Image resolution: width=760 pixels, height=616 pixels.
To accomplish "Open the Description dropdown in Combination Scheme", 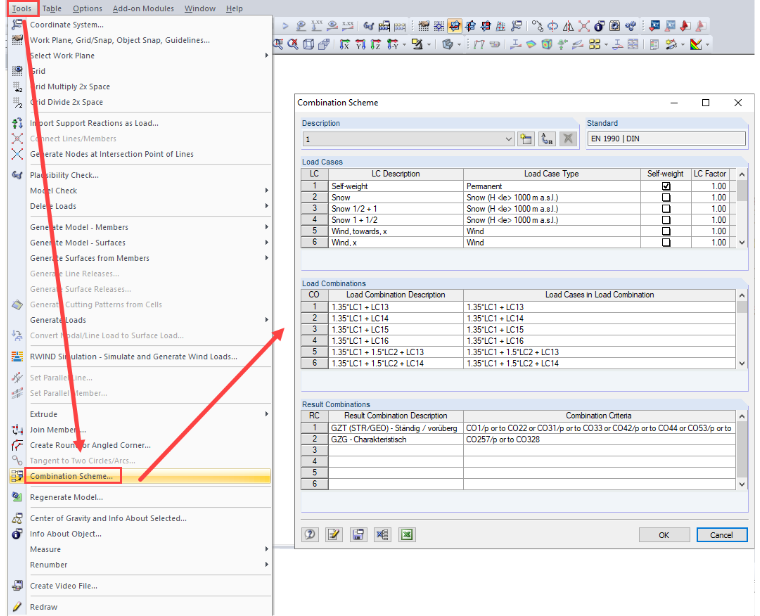I will [508, 139].
